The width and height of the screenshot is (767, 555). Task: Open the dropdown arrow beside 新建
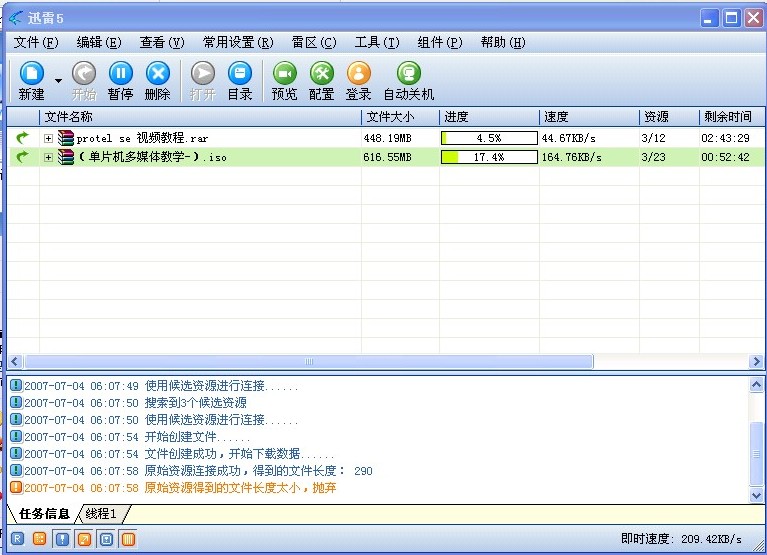pyautogui.click(x=58, y=81)
